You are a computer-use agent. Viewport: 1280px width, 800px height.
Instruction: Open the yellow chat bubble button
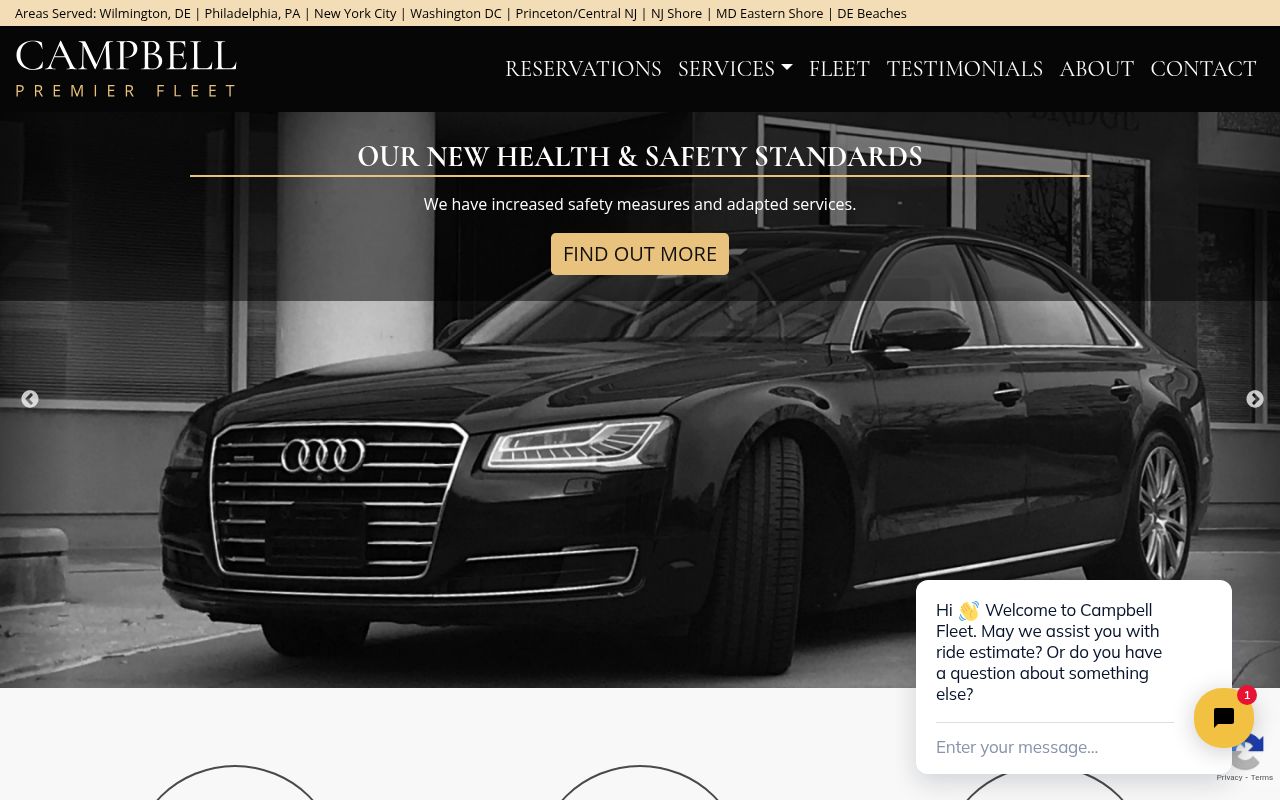[x=1223, y=718]
